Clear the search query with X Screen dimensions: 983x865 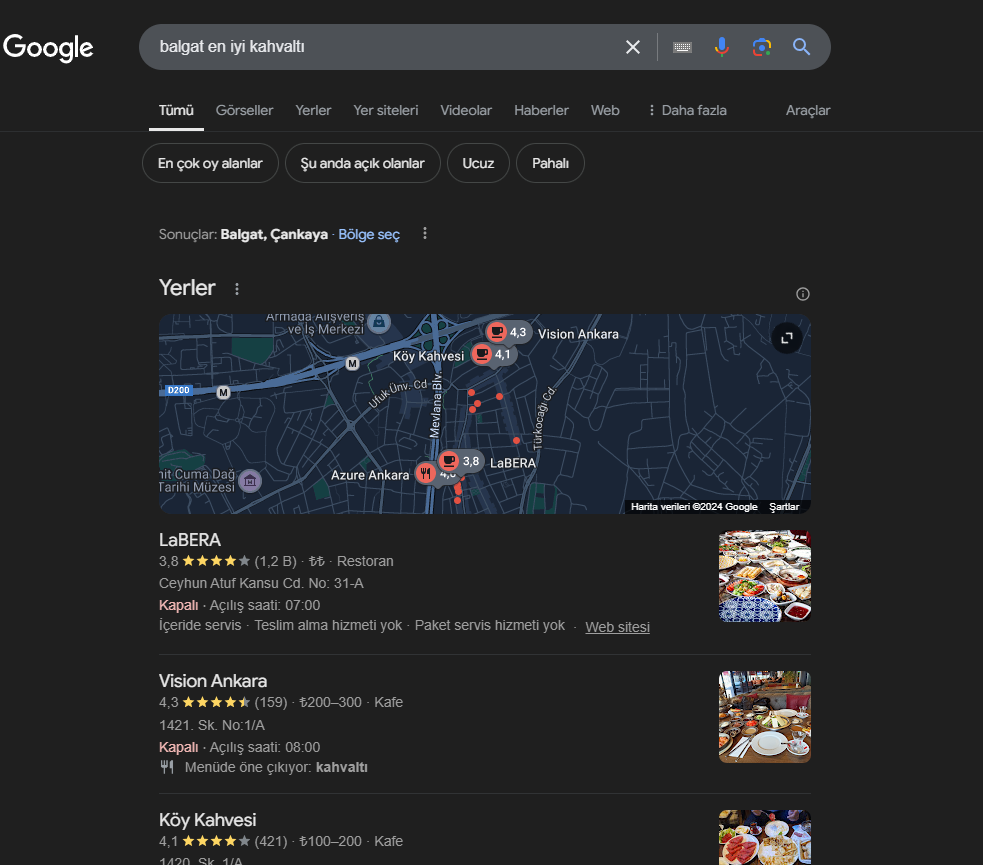(x=633, y=47)
